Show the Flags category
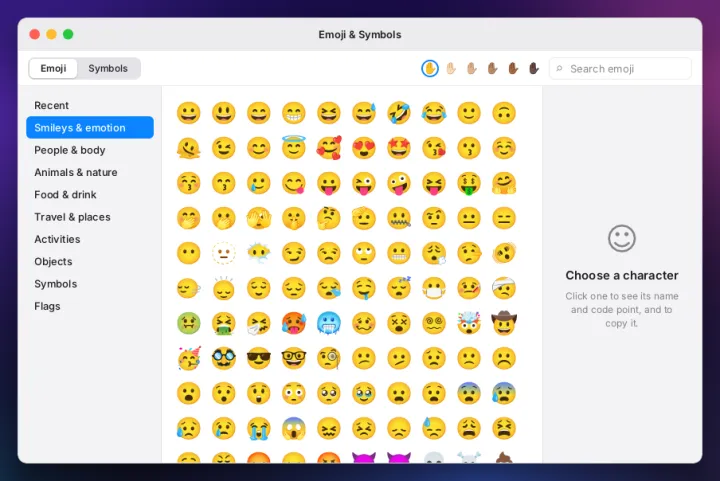The image size is (720, 481). [90, 306]
